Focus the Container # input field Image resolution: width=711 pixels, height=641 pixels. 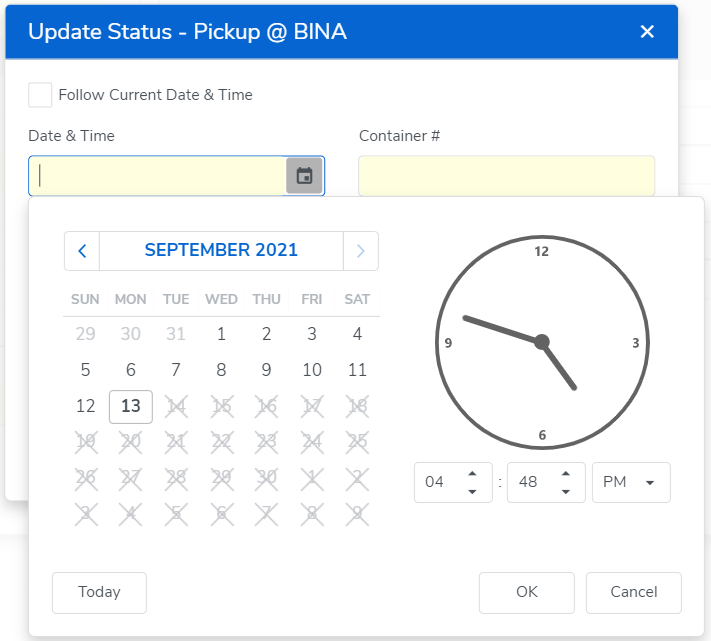(506, 176)
